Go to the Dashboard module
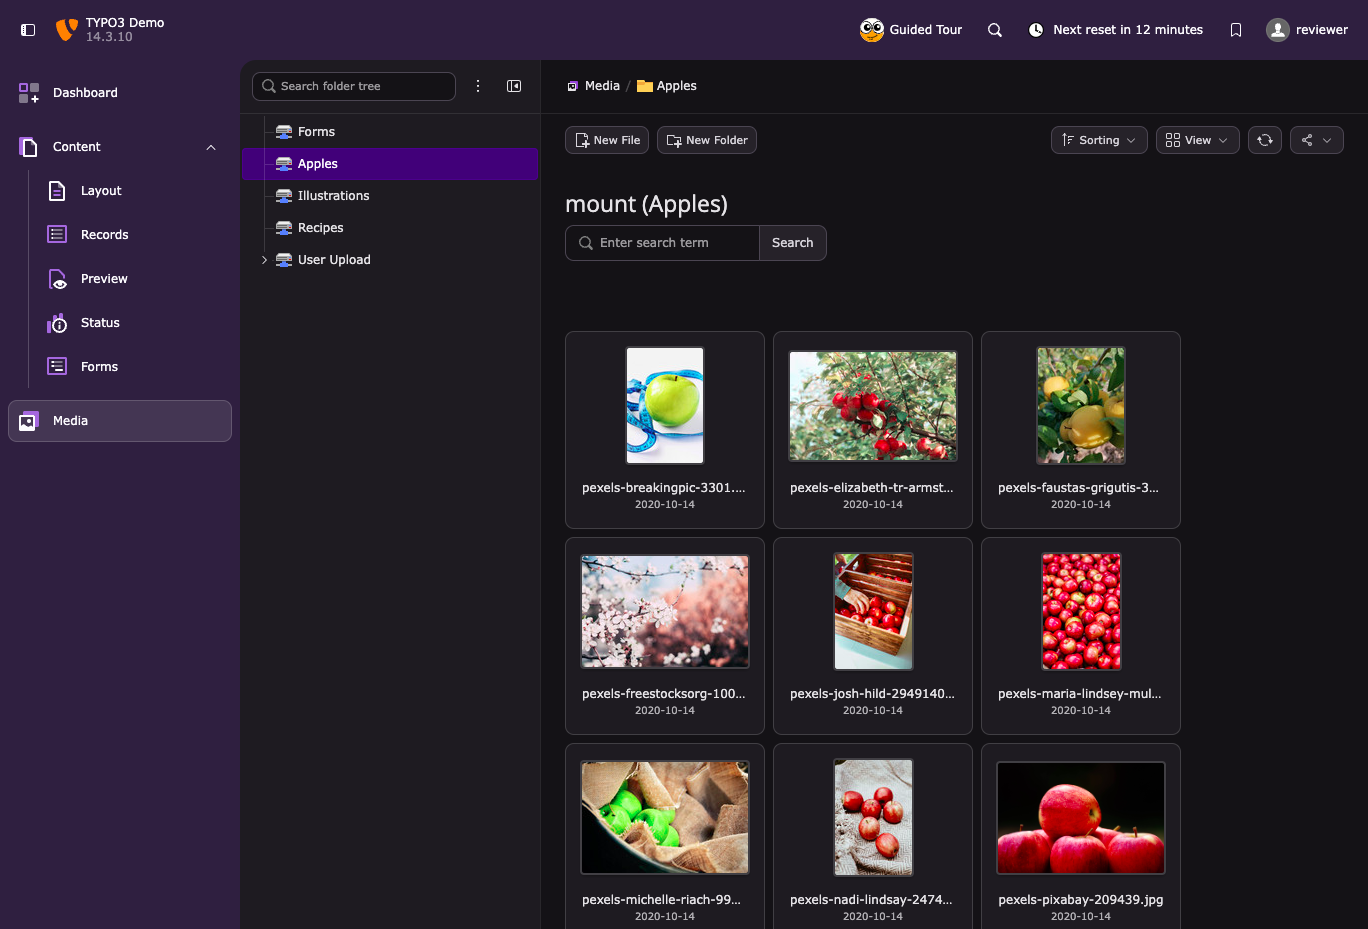 [120, 93]
